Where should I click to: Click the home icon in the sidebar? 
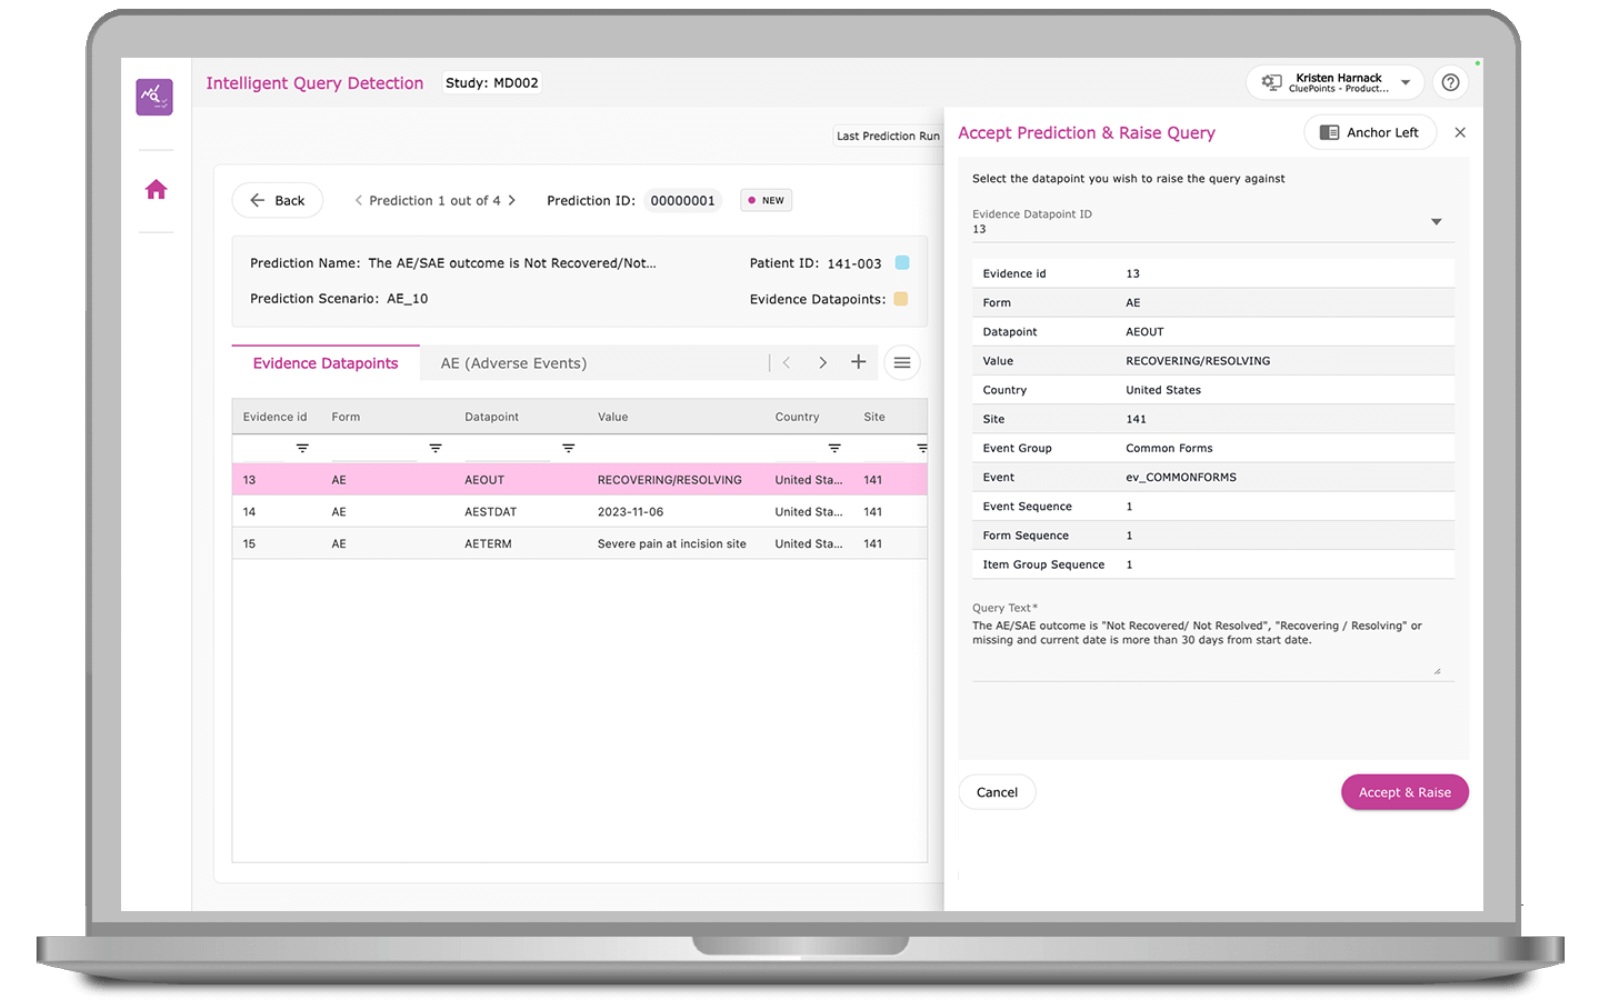coord(156,190)
